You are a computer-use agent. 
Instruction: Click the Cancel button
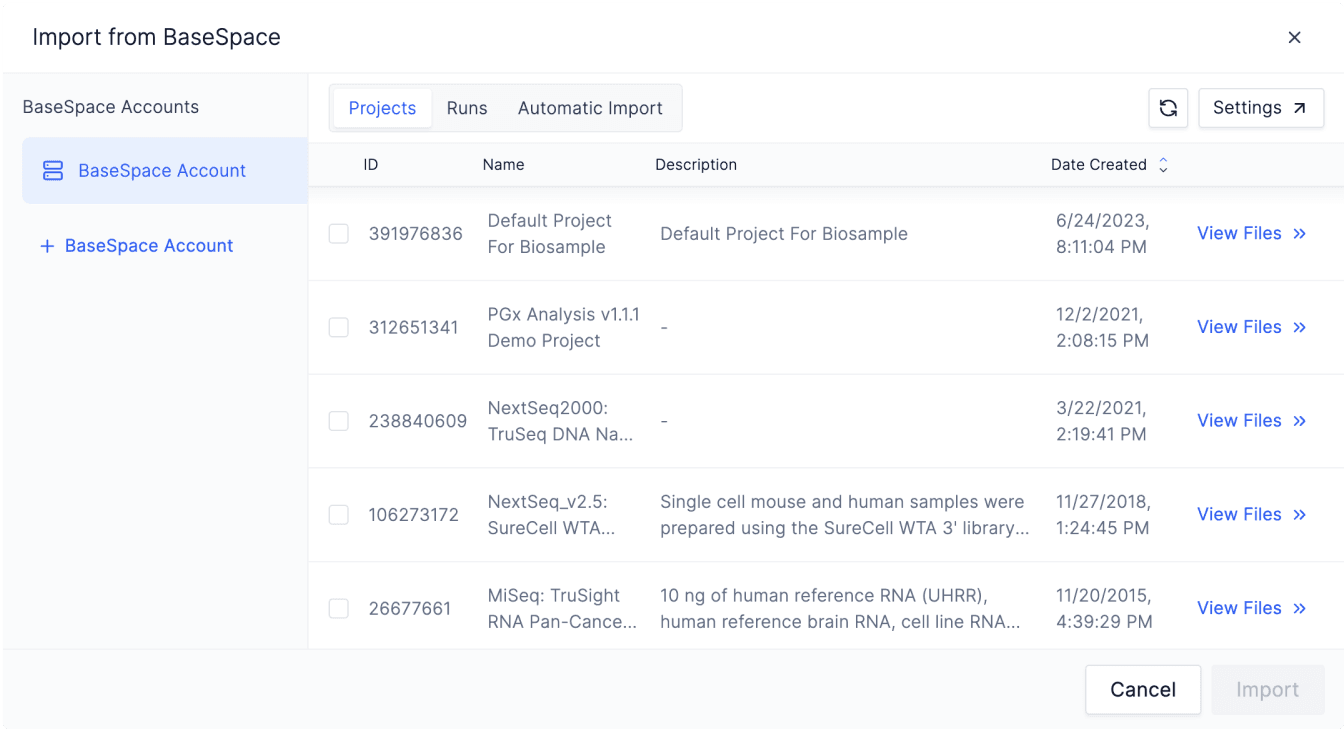[1143, 690]
